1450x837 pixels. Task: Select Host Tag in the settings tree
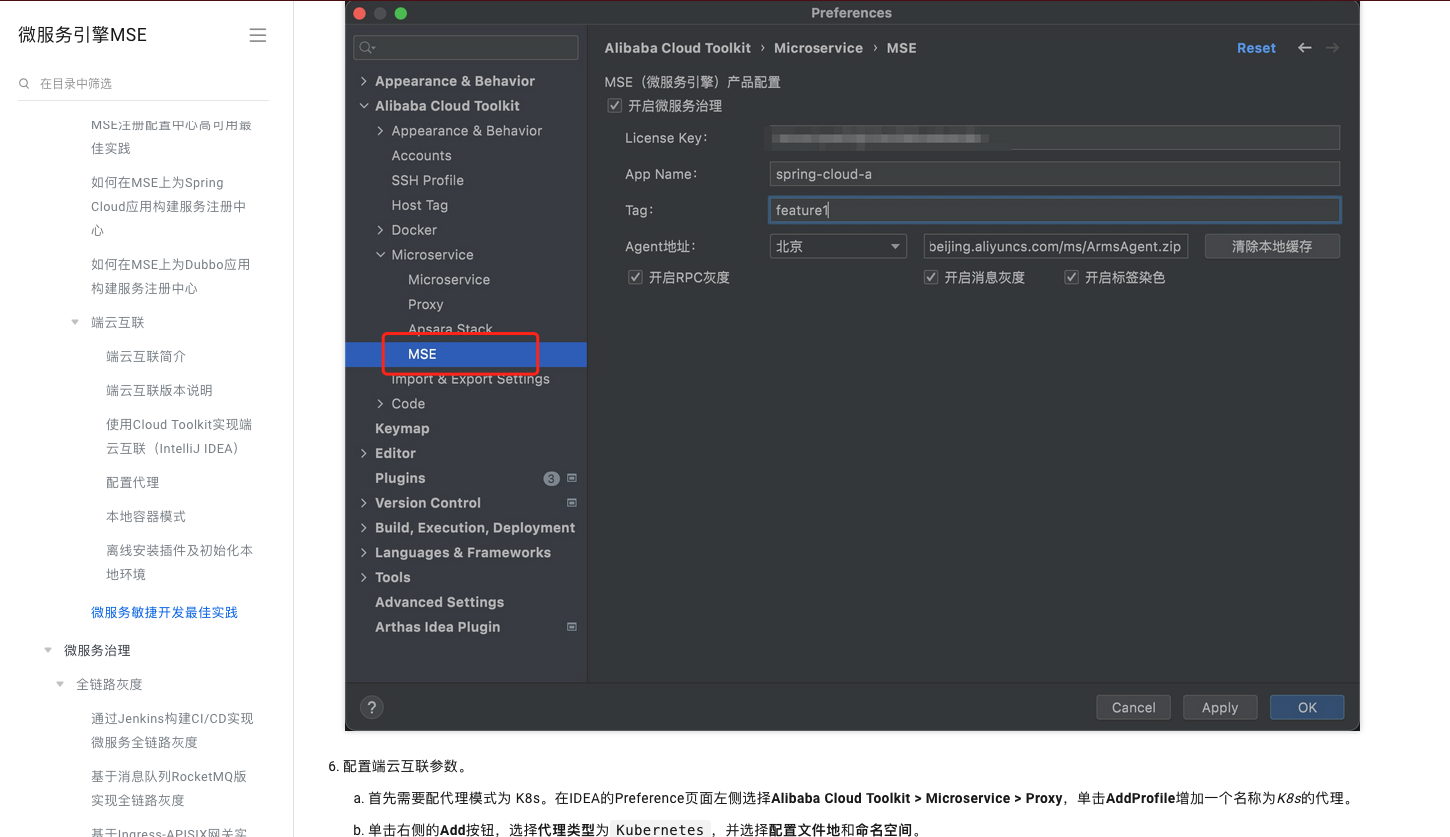pyautogui.click(x=419, y=205)
